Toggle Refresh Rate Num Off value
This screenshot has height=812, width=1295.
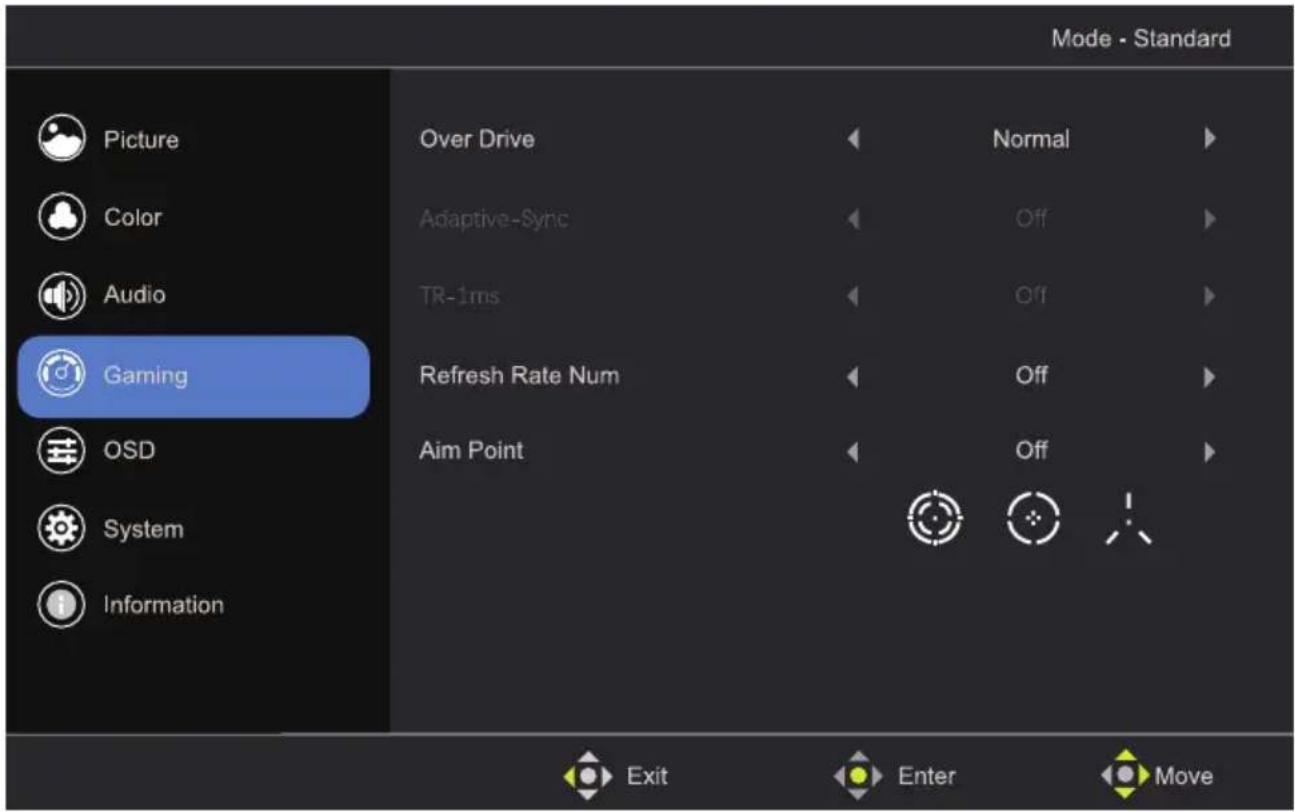click(1031, 376)
